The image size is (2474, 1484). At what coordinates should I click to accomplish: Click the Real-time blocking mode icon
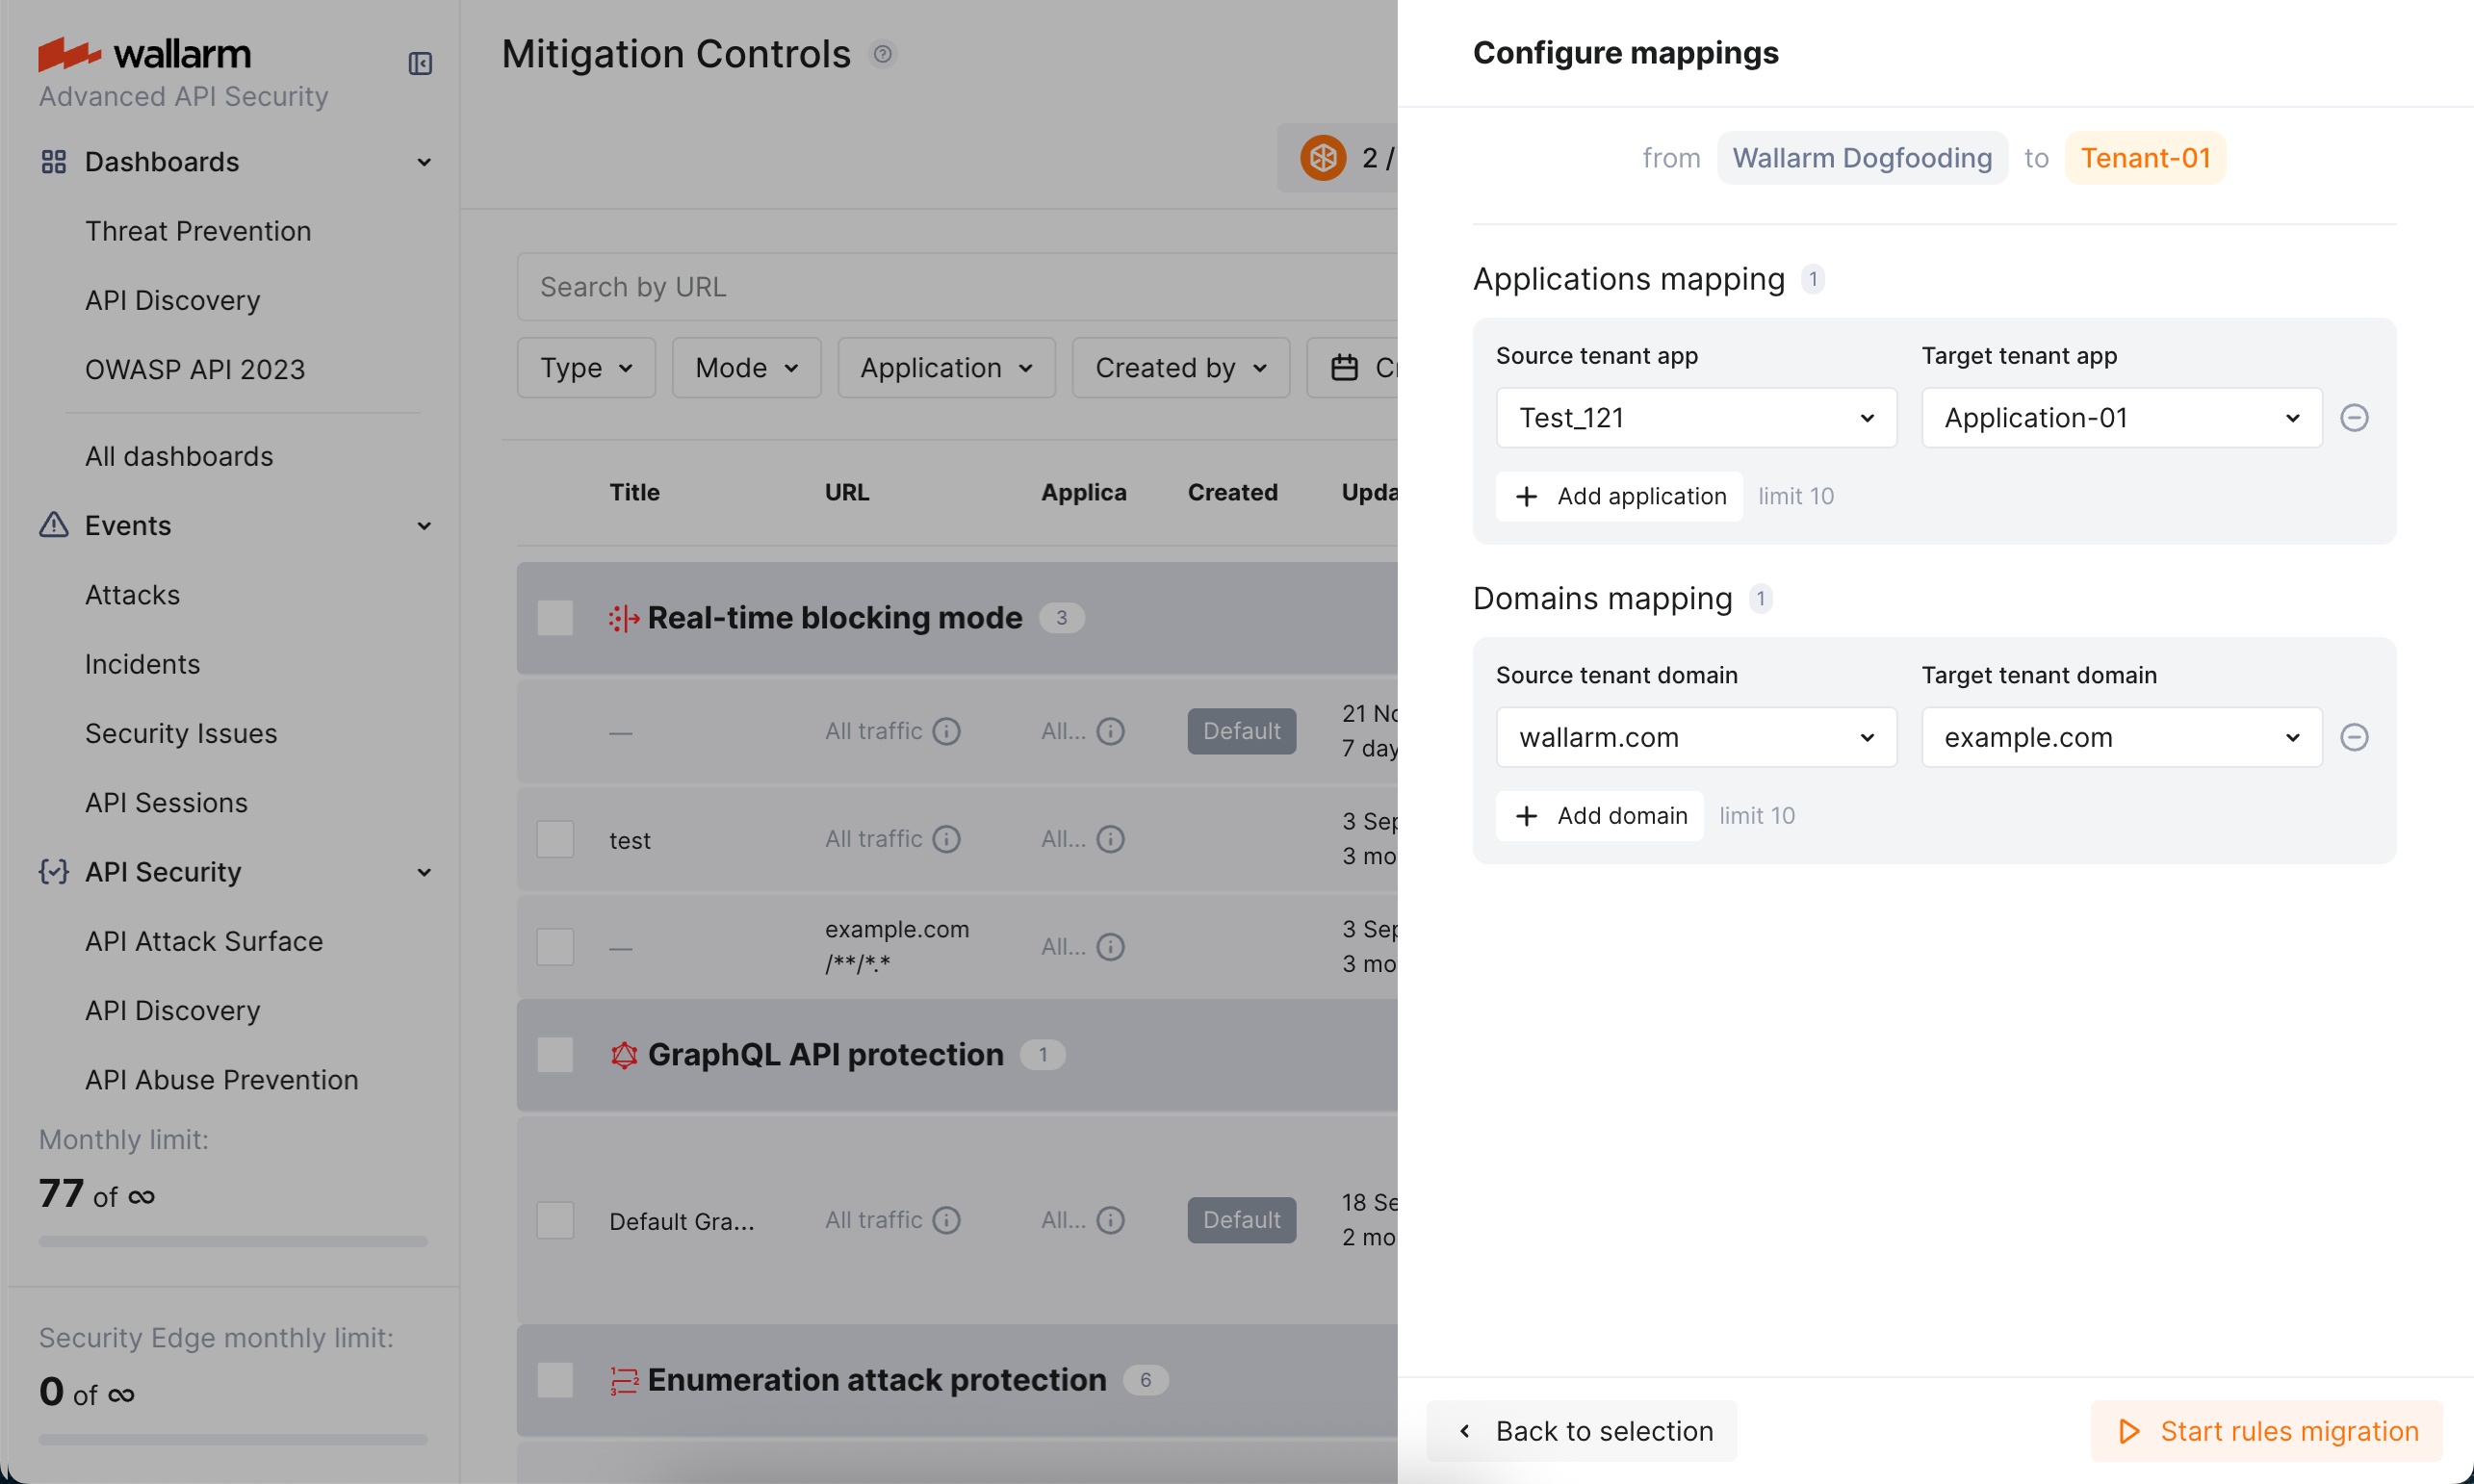point(623,618)
